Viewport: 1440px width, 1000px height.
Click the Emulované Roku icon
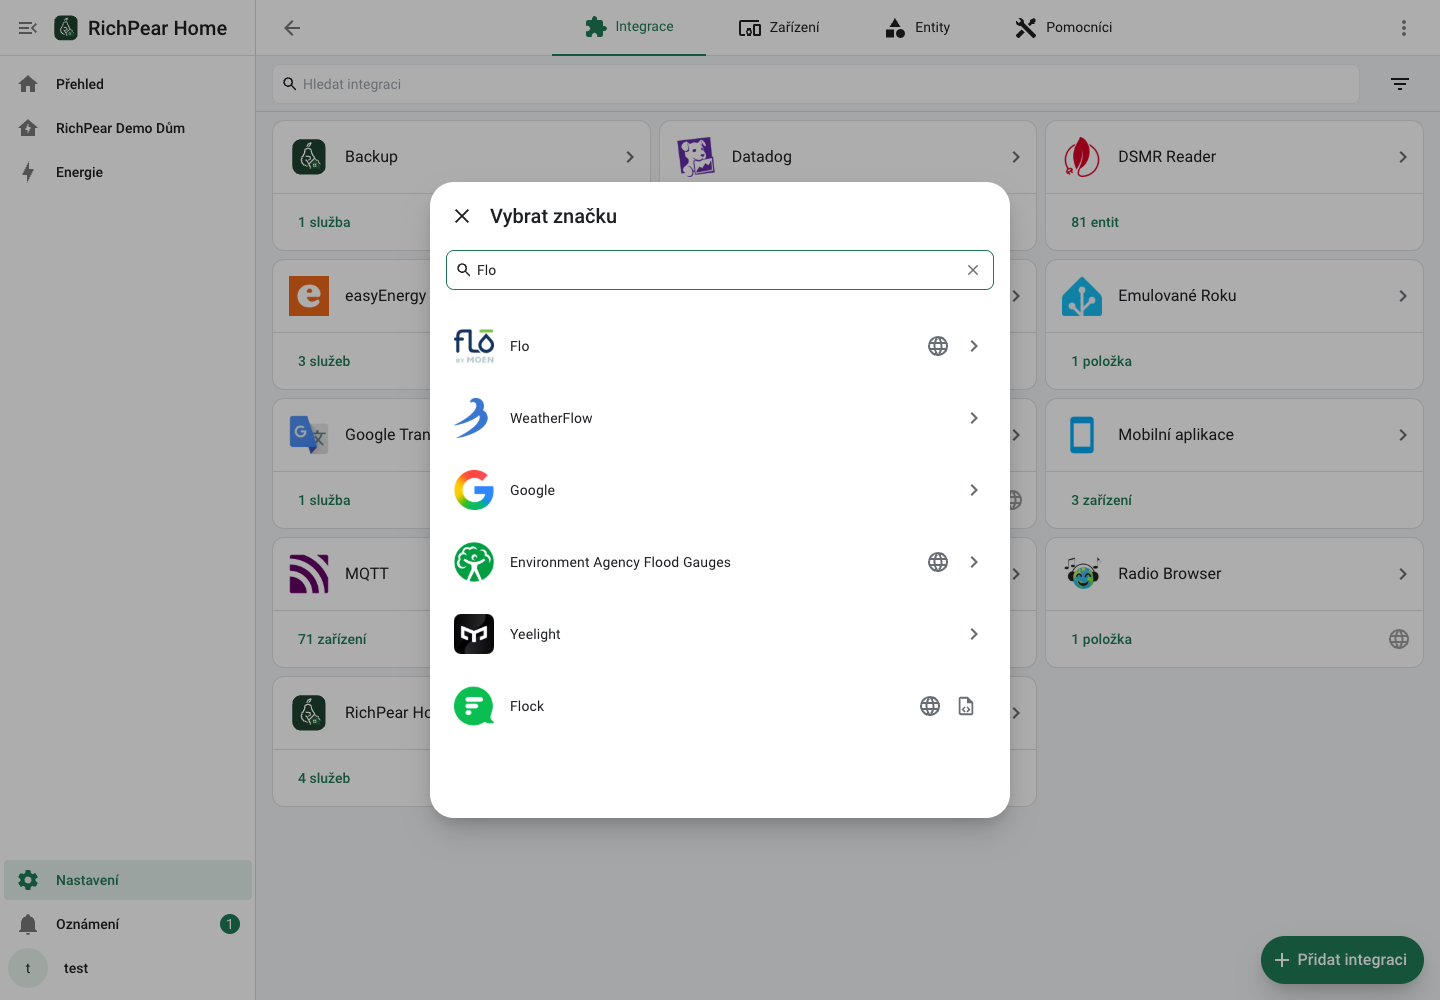click(1082, 296)
